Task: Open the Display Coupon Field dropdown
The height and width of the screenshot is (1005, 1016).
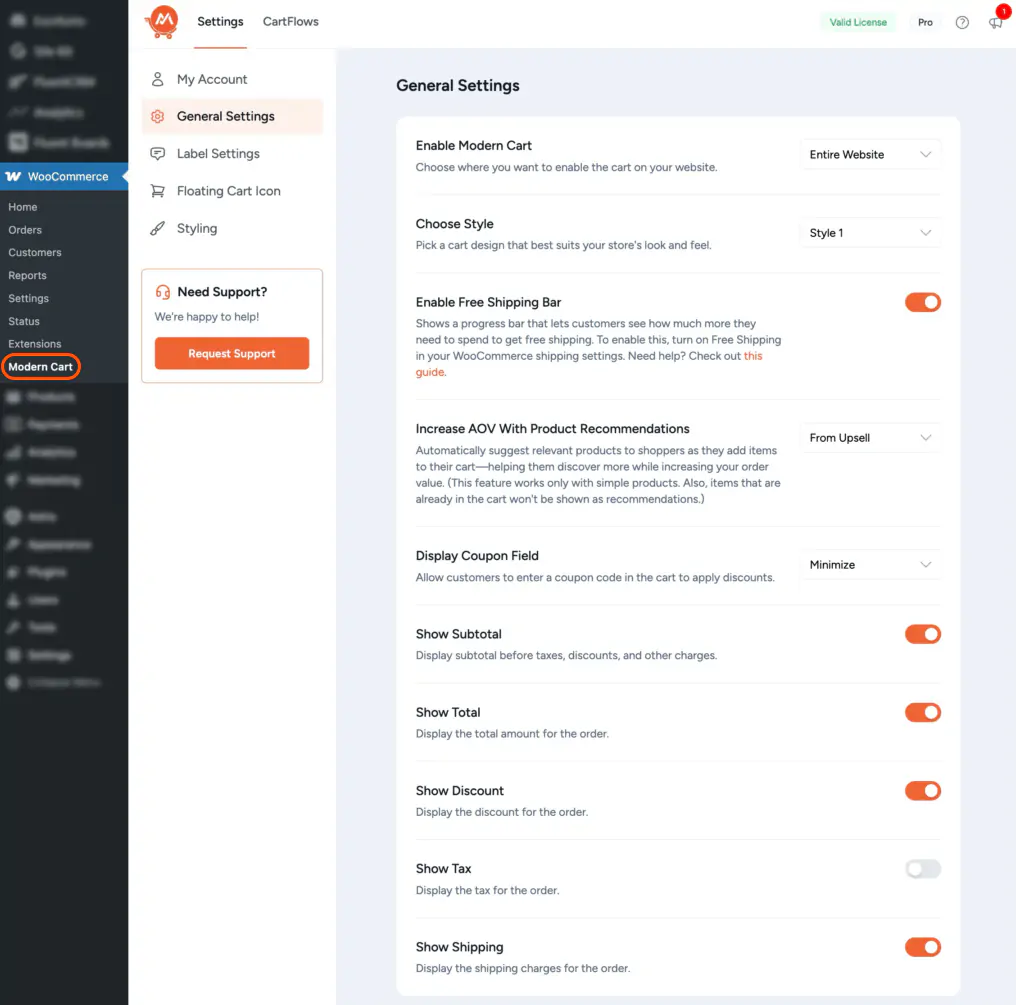Action: coord(870,565)
